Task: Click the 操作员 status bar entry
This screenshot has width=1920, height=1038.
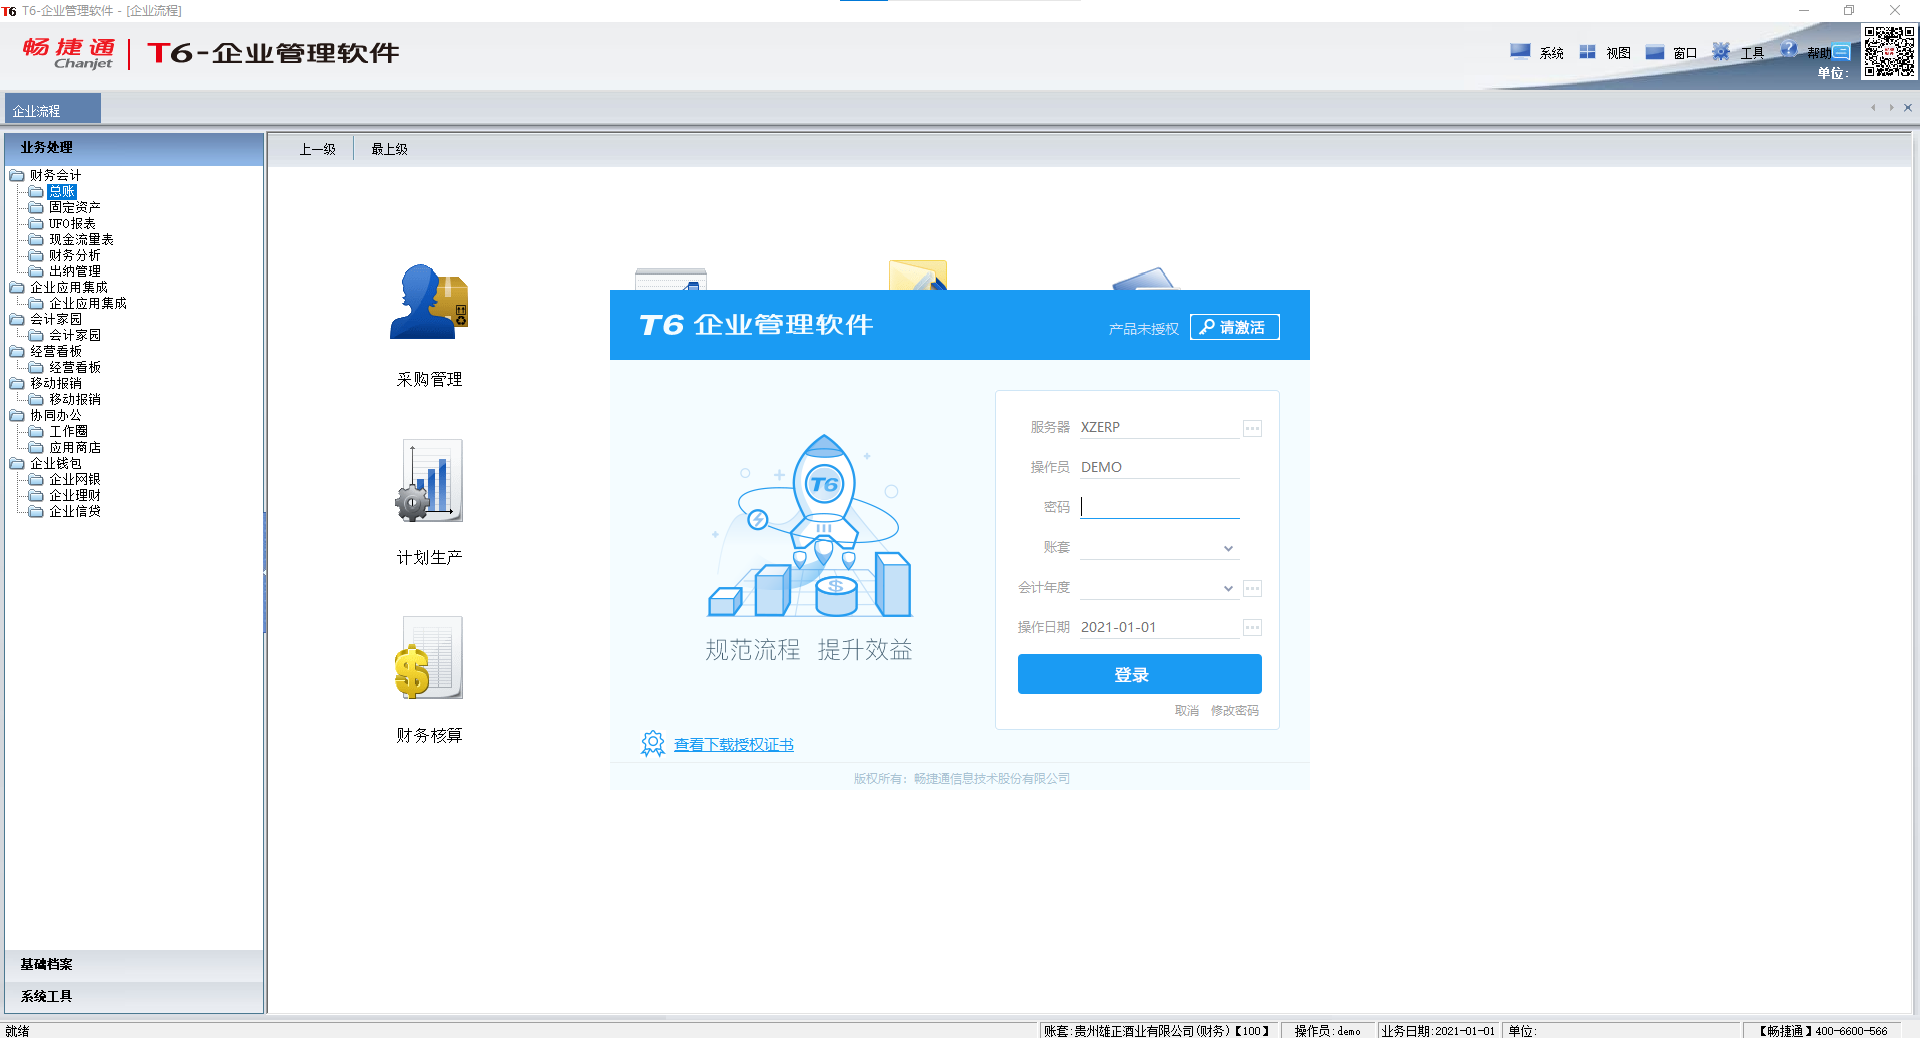Action: (1328, 1031)
